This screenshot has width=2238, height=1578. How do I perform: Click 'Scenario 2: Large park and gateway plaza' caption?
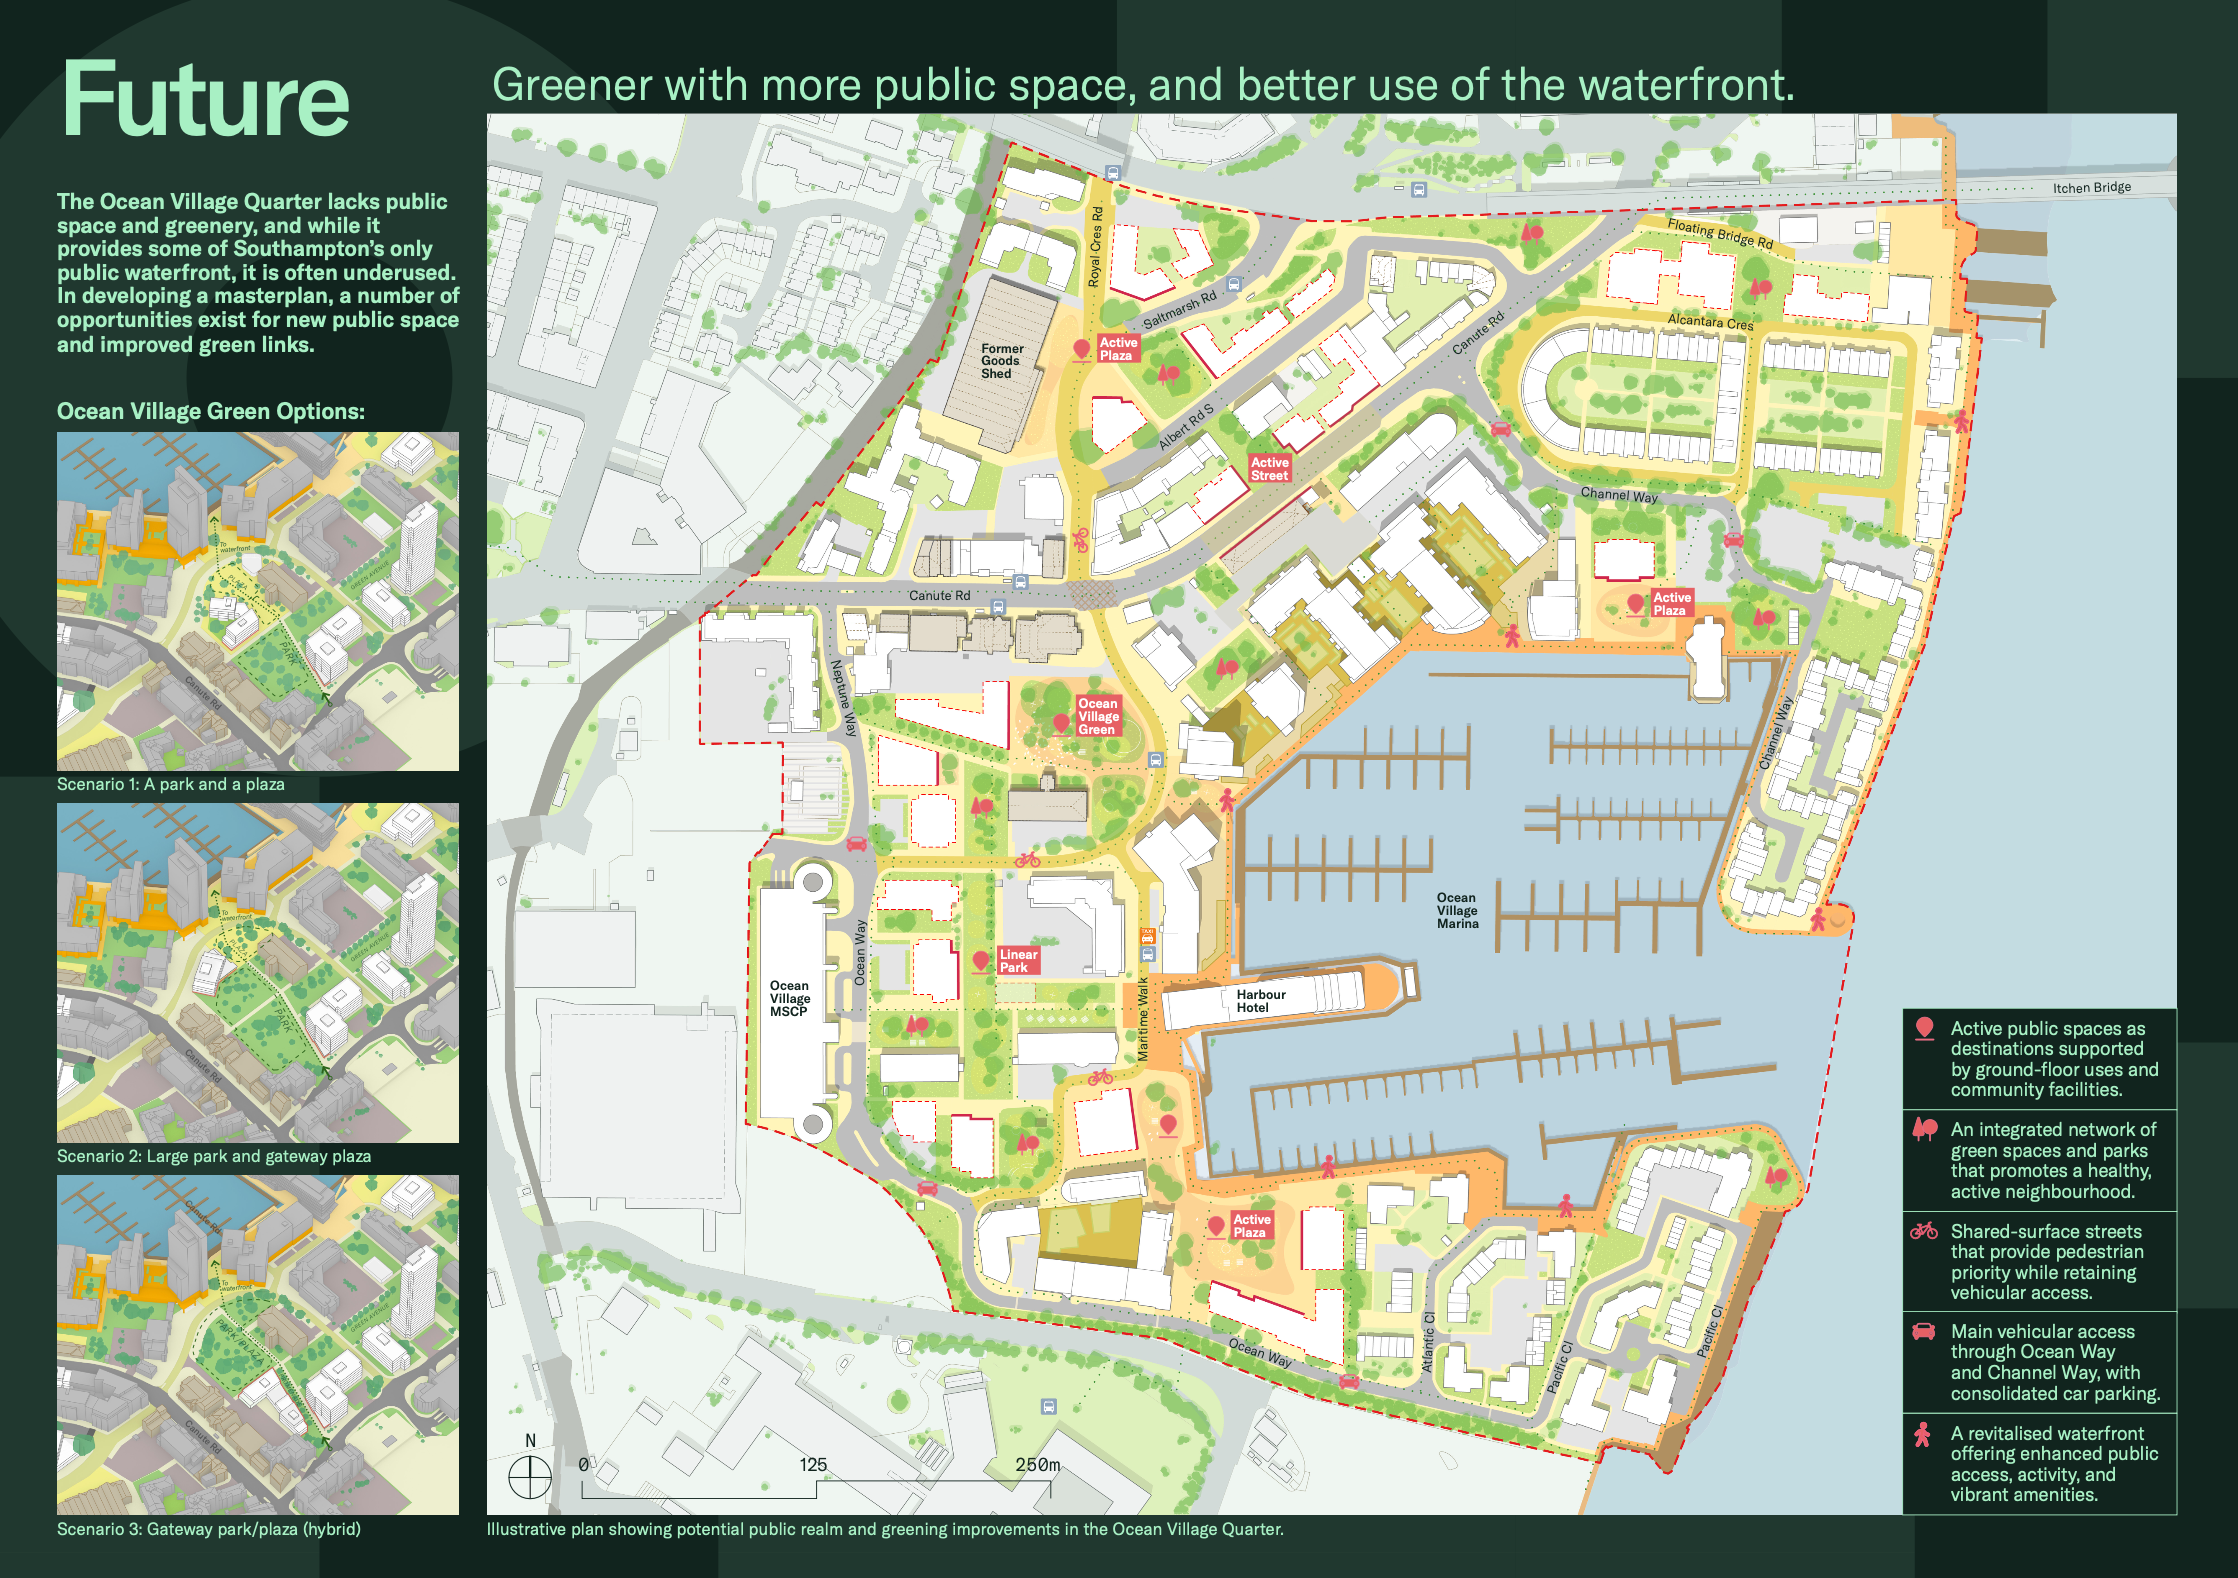click(x=214, y=1156)
